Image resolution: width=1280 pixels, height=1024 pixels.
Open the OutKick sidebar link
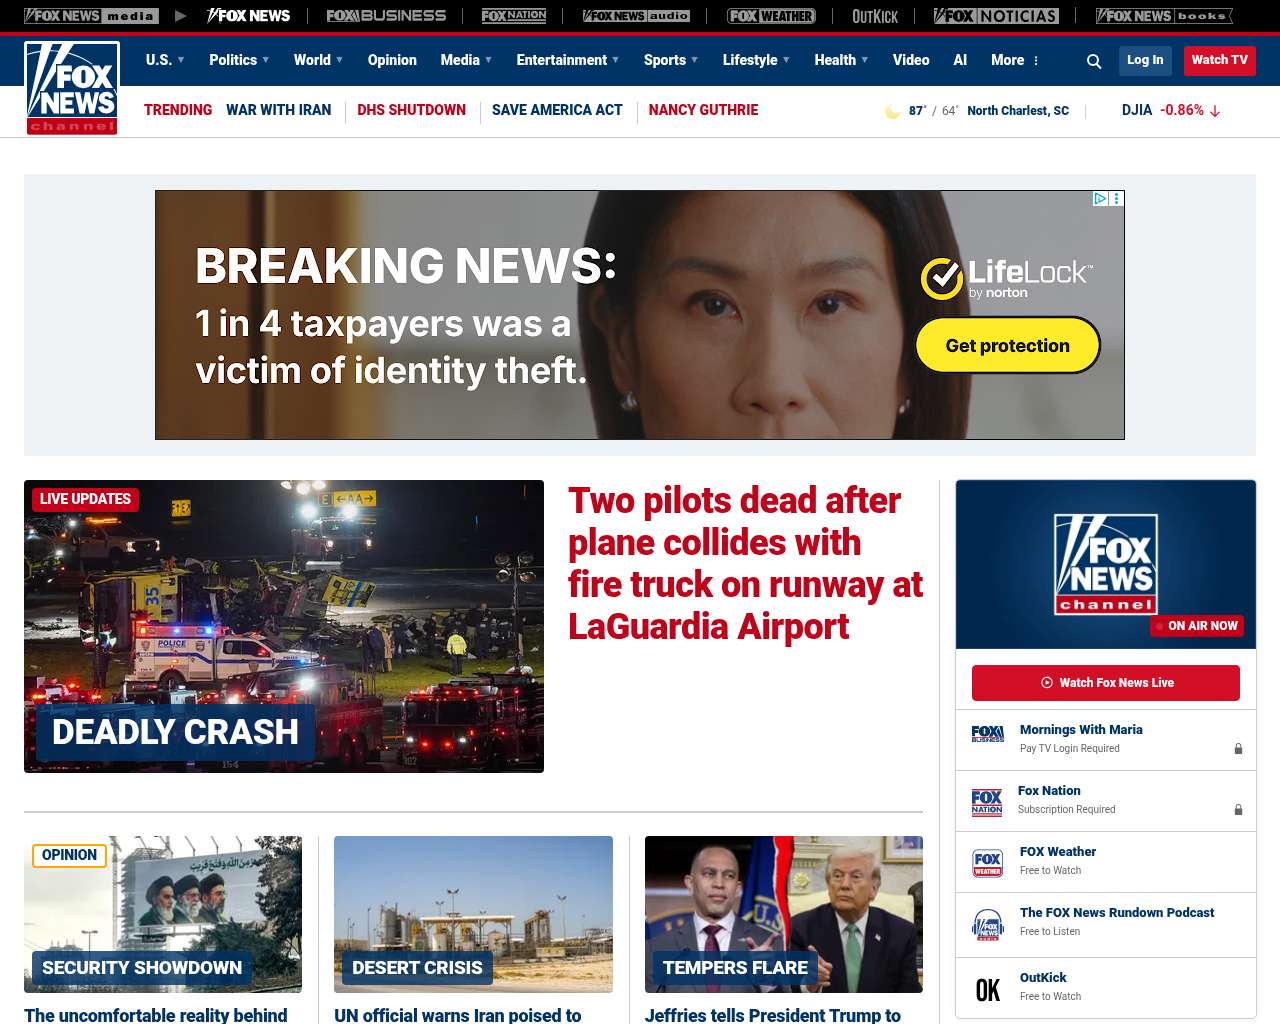pyautogui.click(x=1043, y=978)
